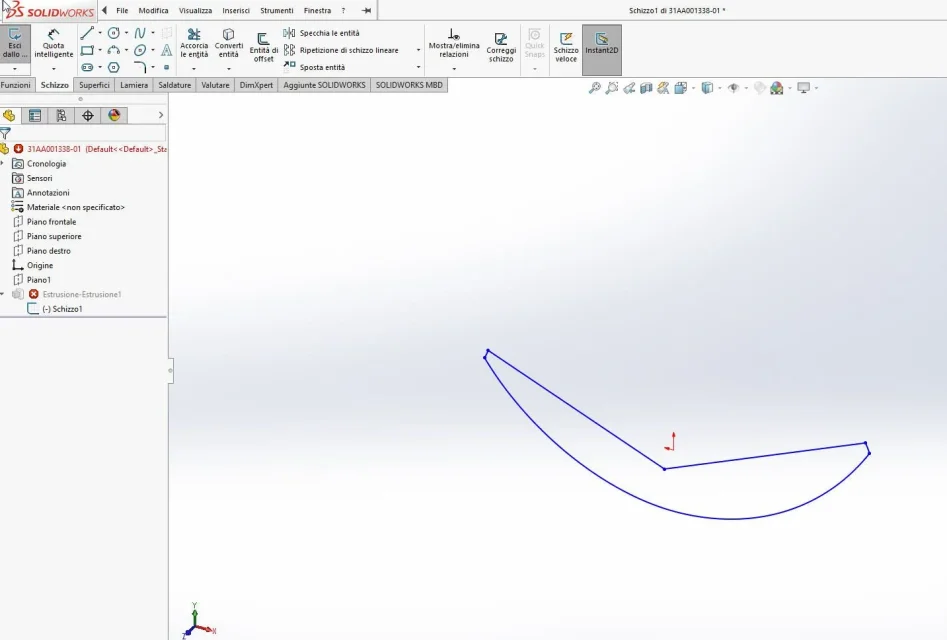
Task: Open Correggi schizzo repair tool
Action: (501, 47)
